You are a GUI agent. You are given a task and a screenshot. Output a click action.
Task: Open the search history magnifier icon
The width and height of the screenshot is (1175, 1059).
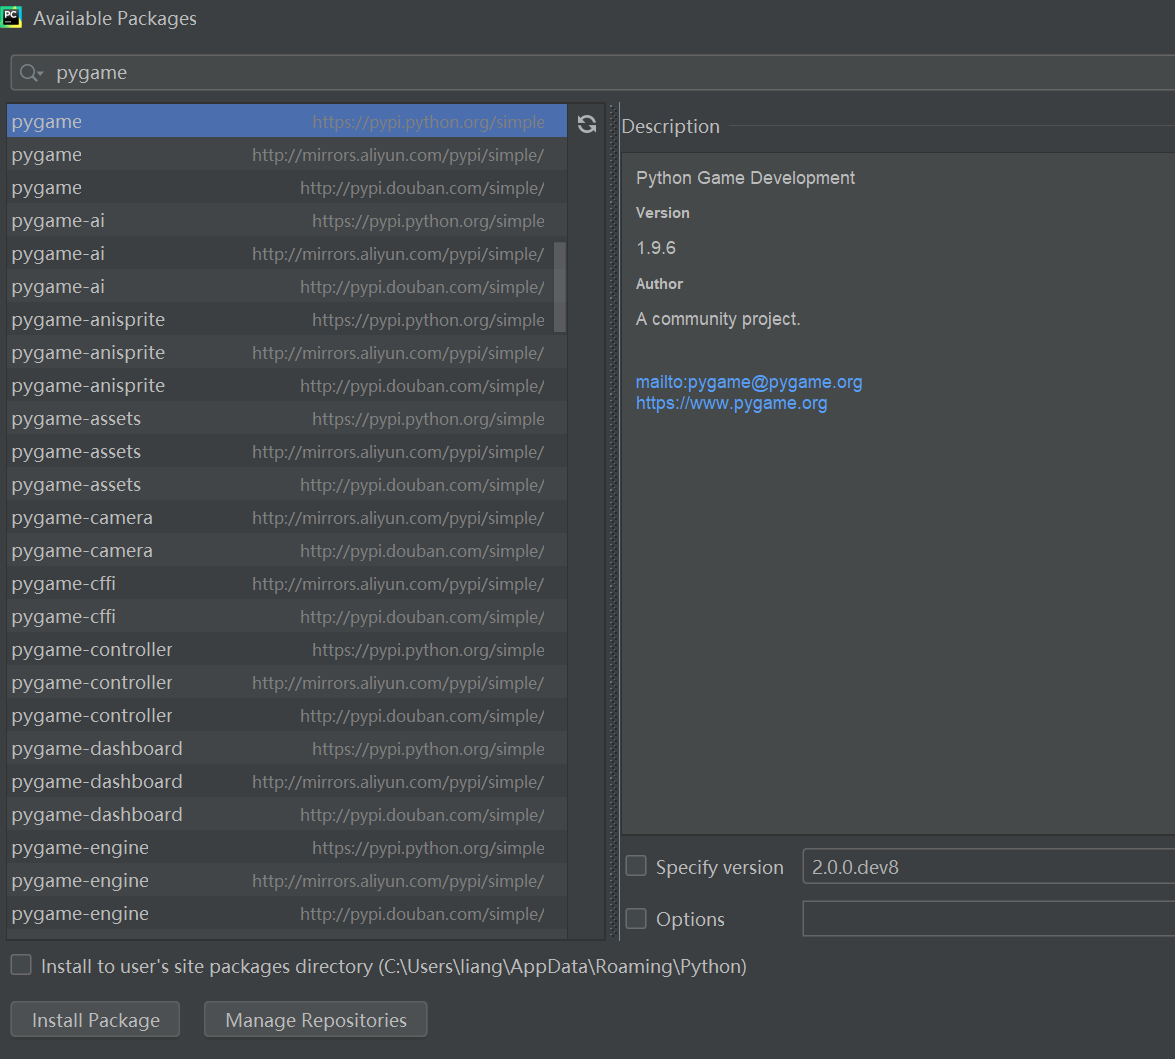31,73
